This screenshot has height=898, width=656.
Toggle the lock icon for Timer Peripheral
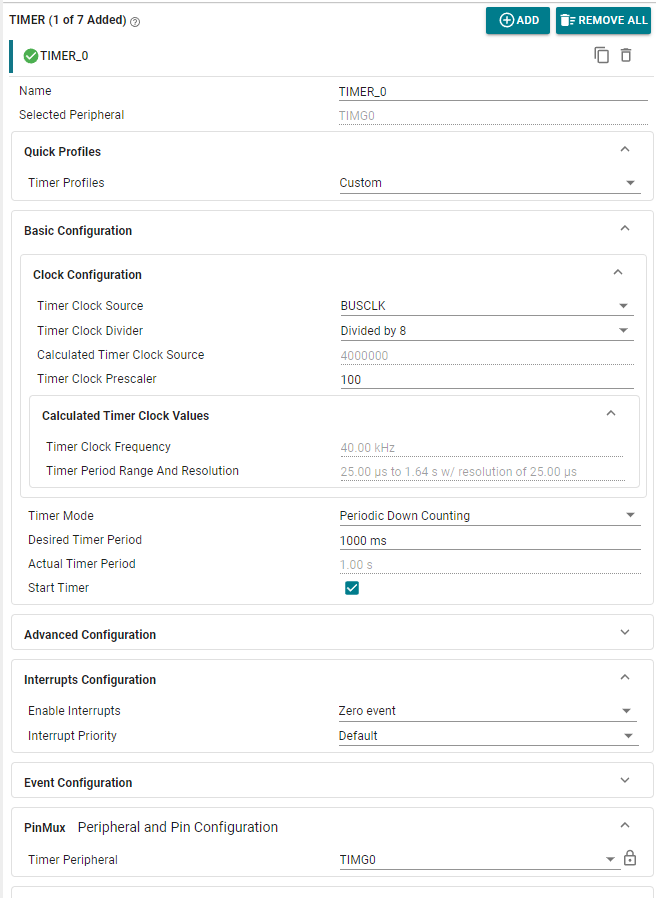pyautogui.click(x=630, y=858)
